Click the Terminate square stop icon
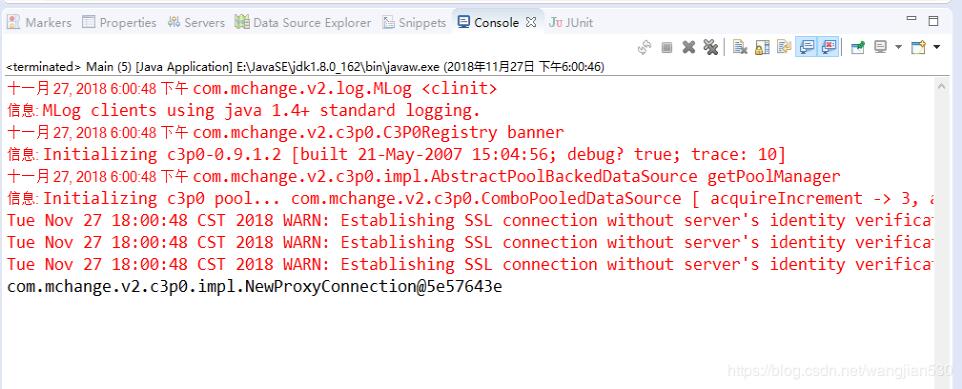962x389 pixels. (x=667, y=47)
